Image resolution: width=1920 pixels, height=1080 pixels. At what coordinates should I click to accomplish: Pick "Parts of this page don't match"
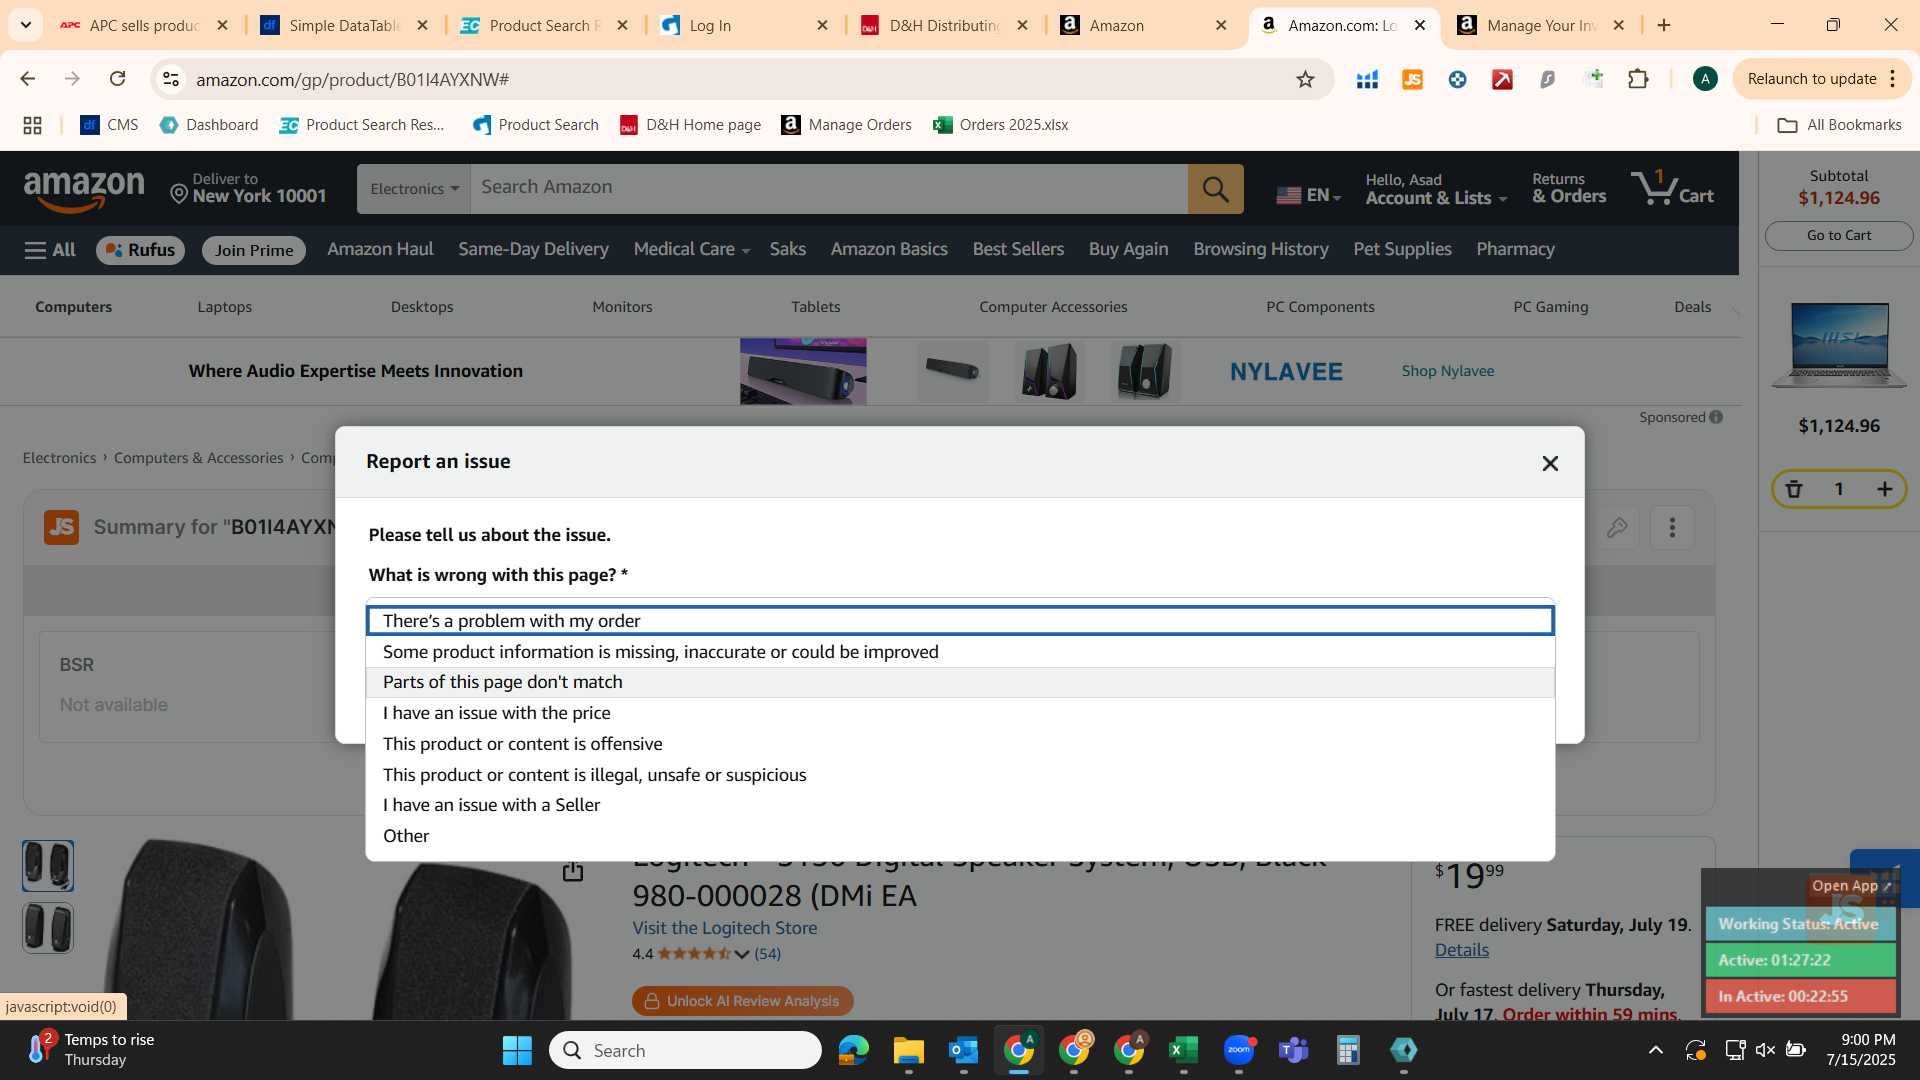pos(960,682)
